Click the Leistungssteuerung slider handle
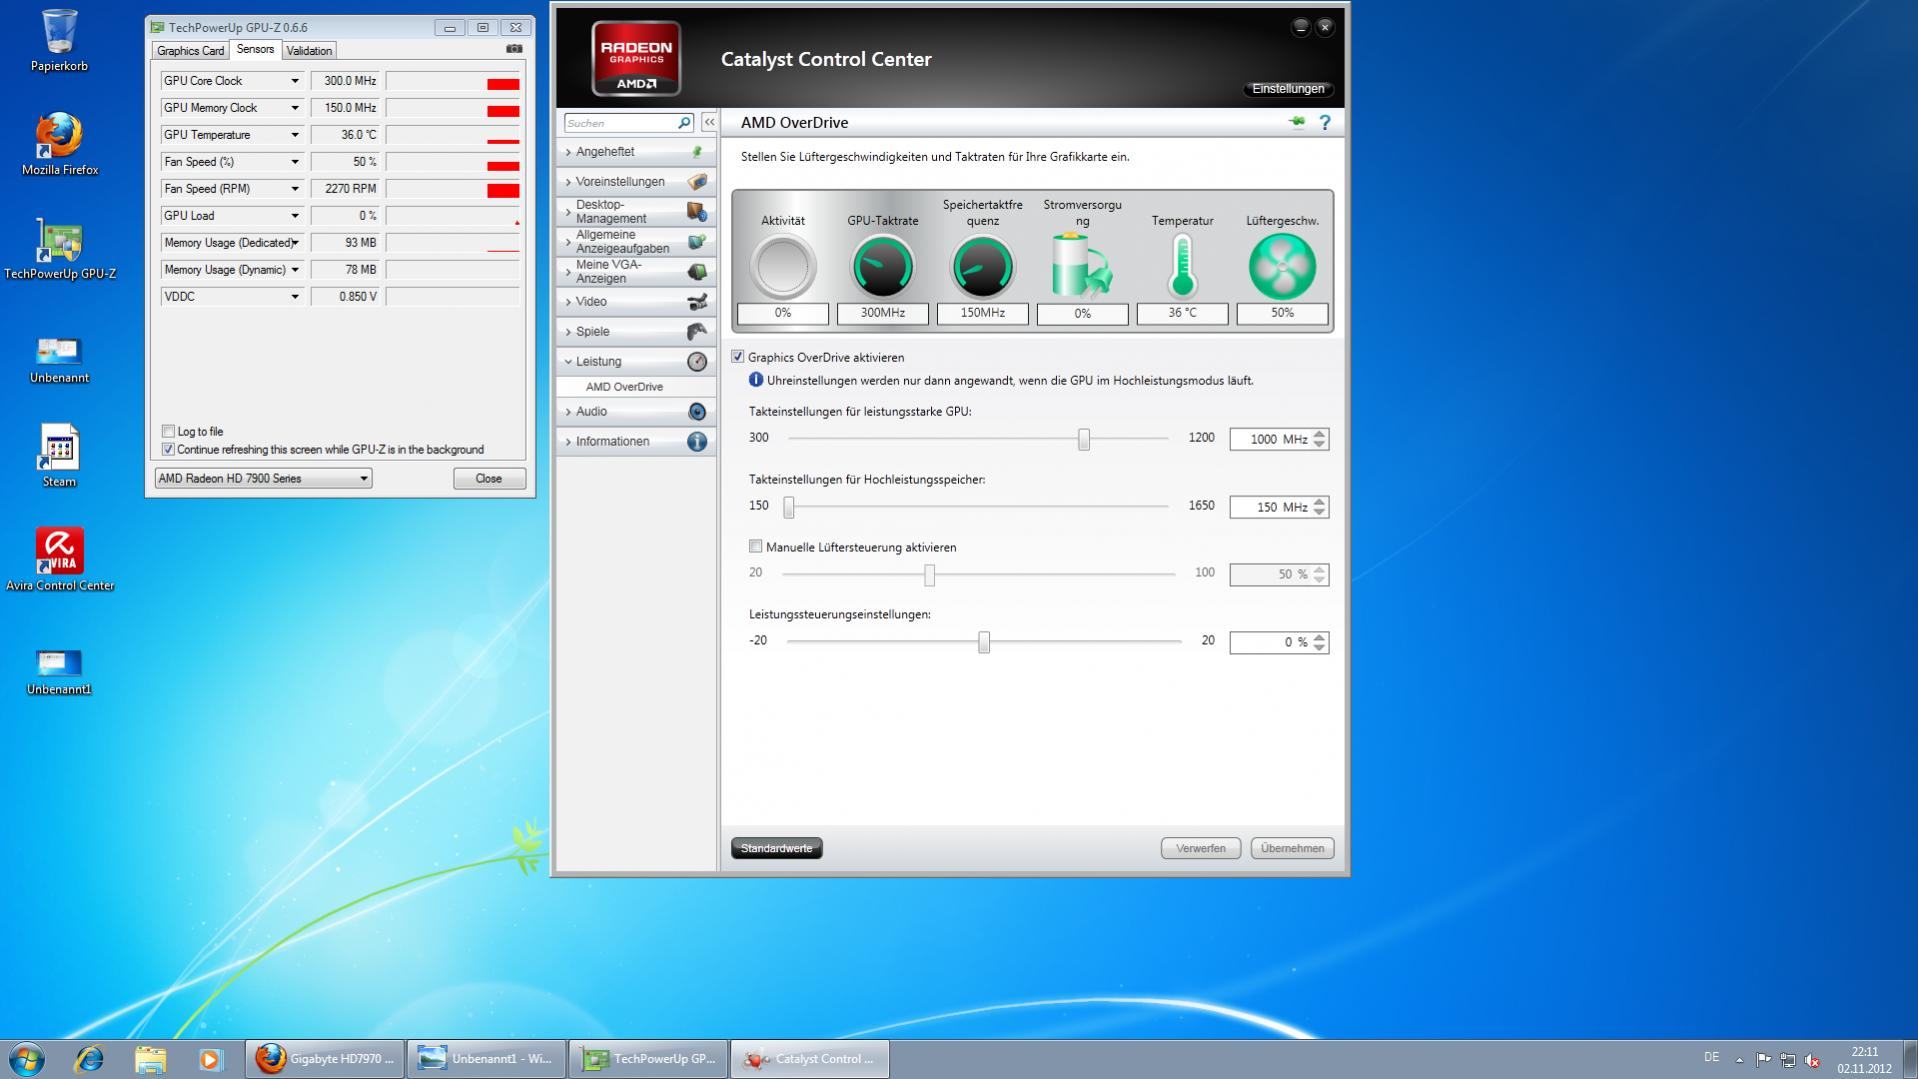 click(984, 642)
